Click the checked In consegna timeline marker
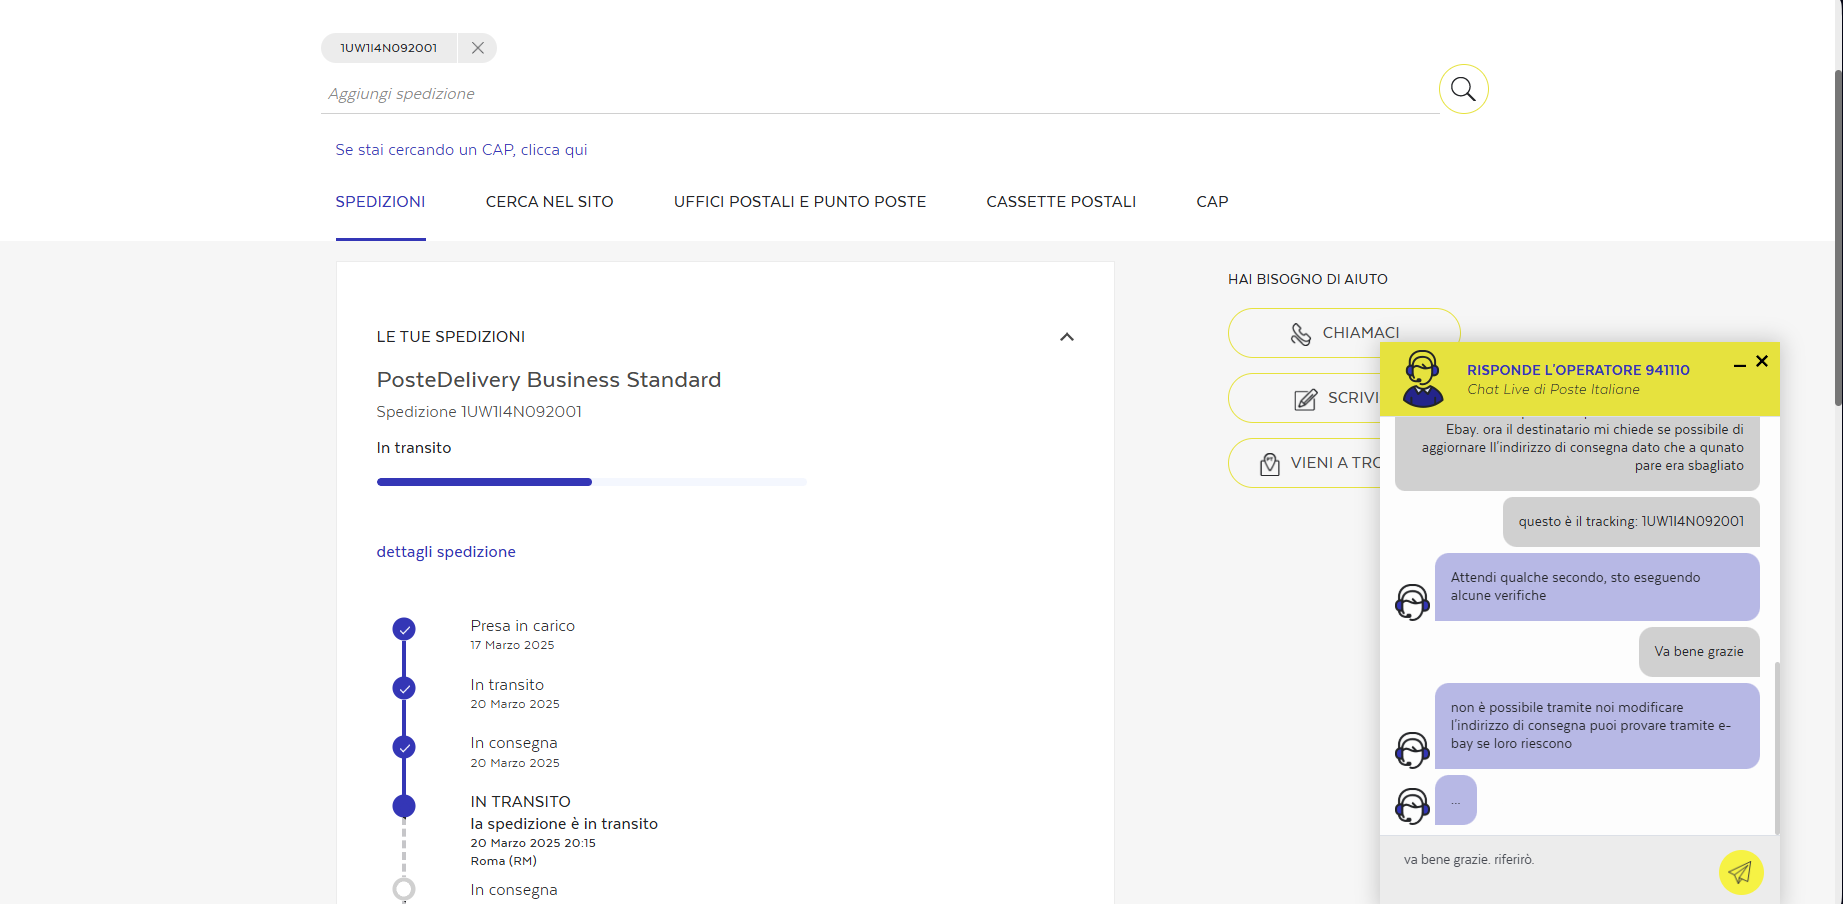The width and height of the screenshot is (1843, 904). (x=404, y=747)
